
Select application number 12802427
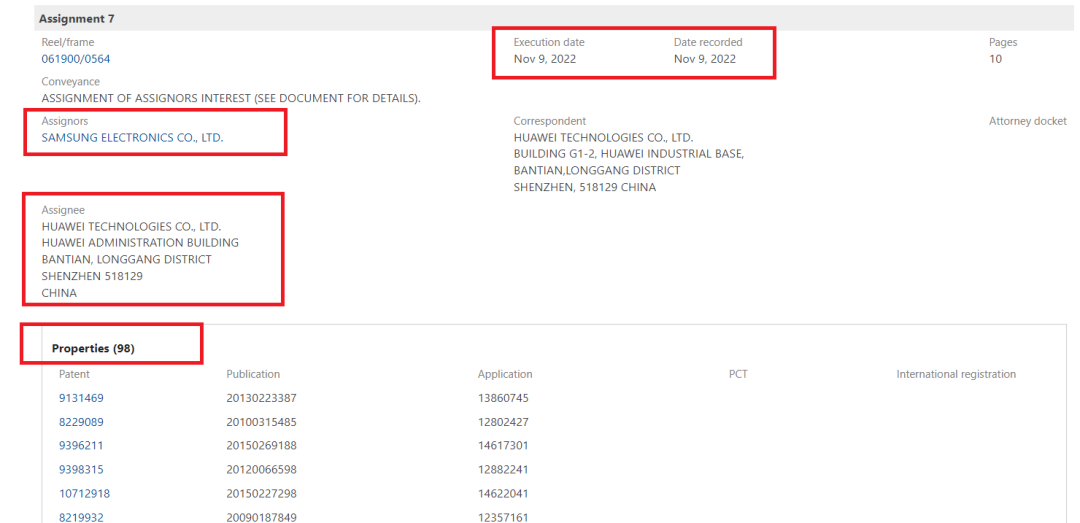tap(503, 422)
